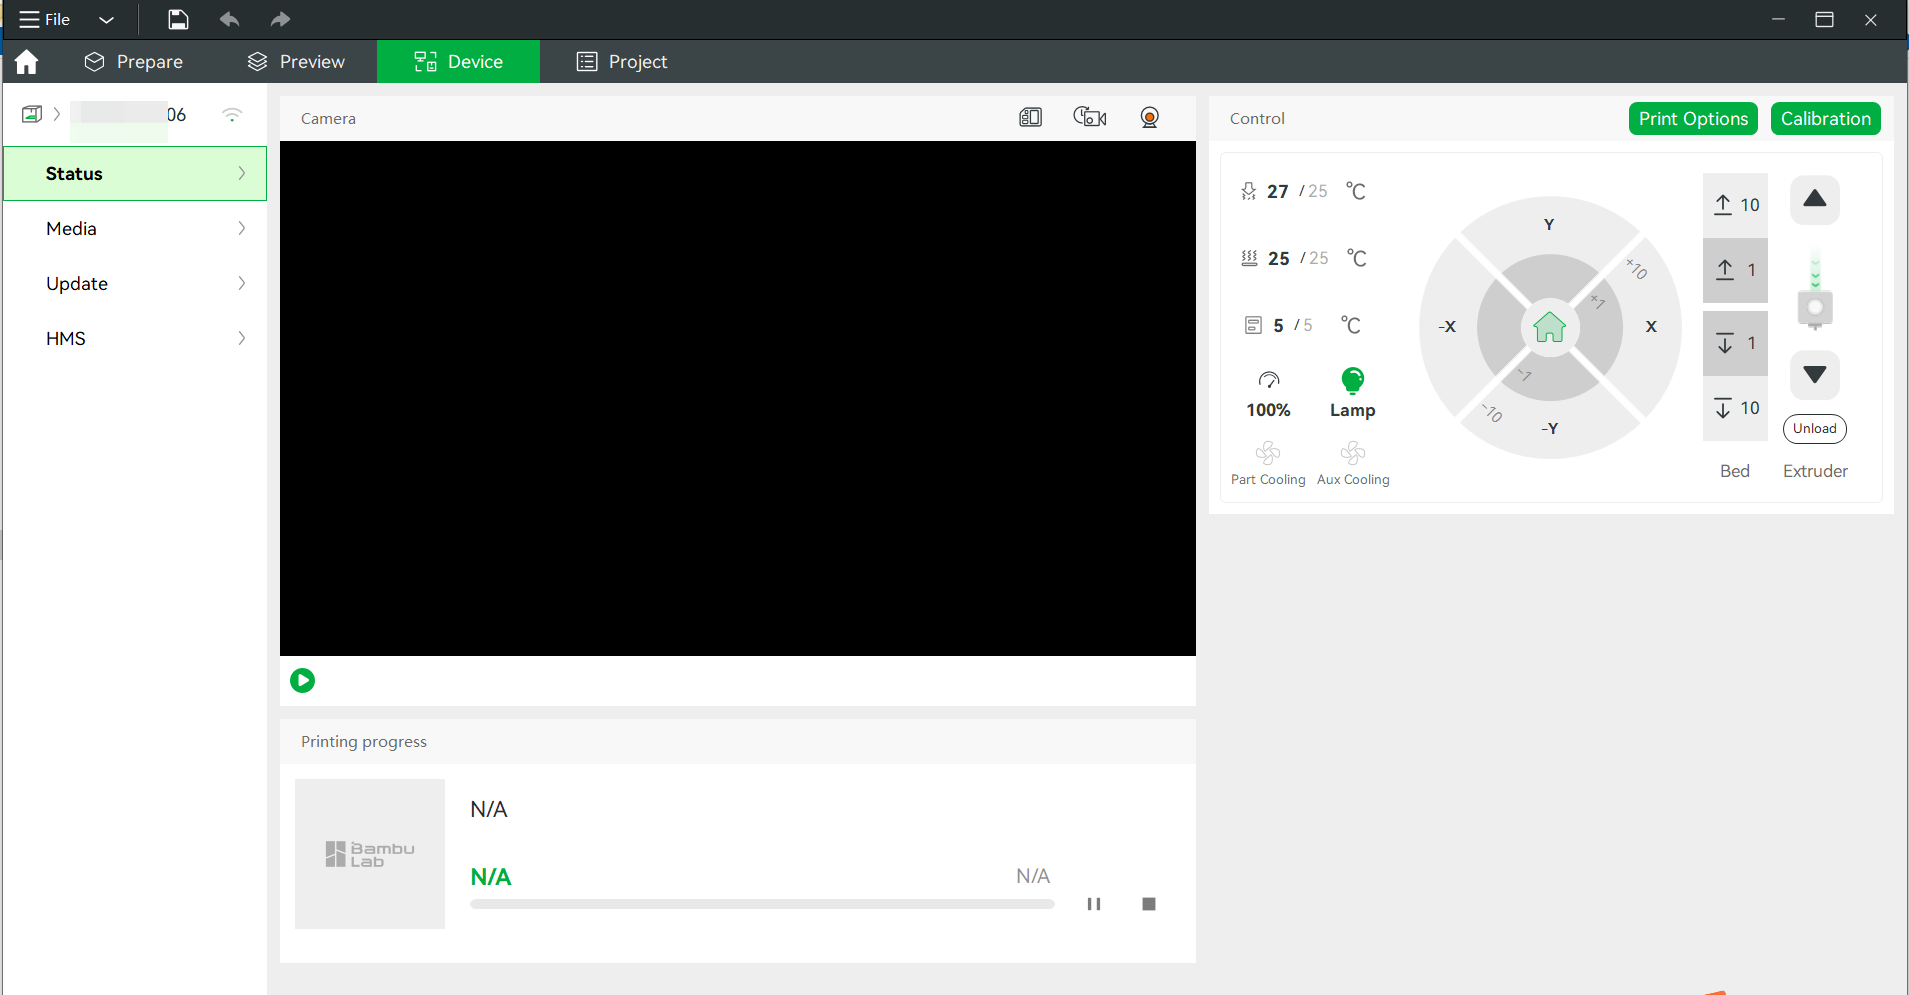Click the printing progress bar
The width and height of the screenshot is (1909, 995).
click(x=762, y=904)
